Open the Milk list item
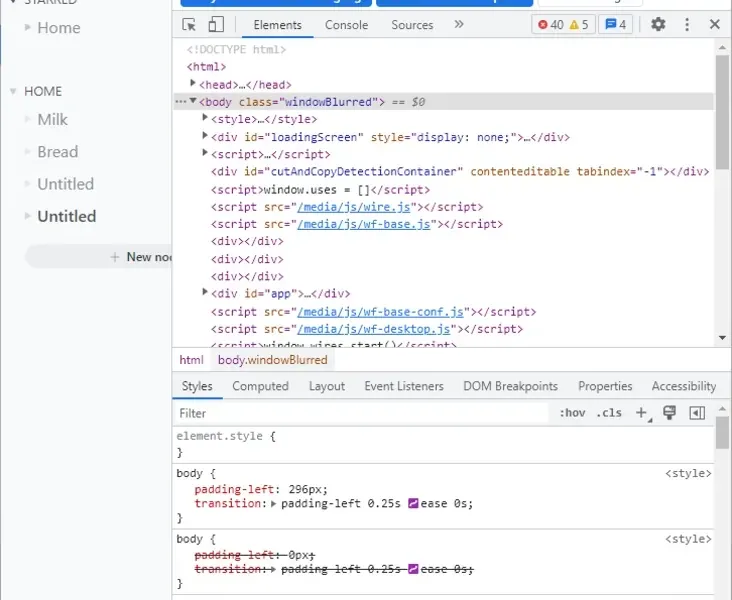Viewport: 732px width, 600px height. 52,120
